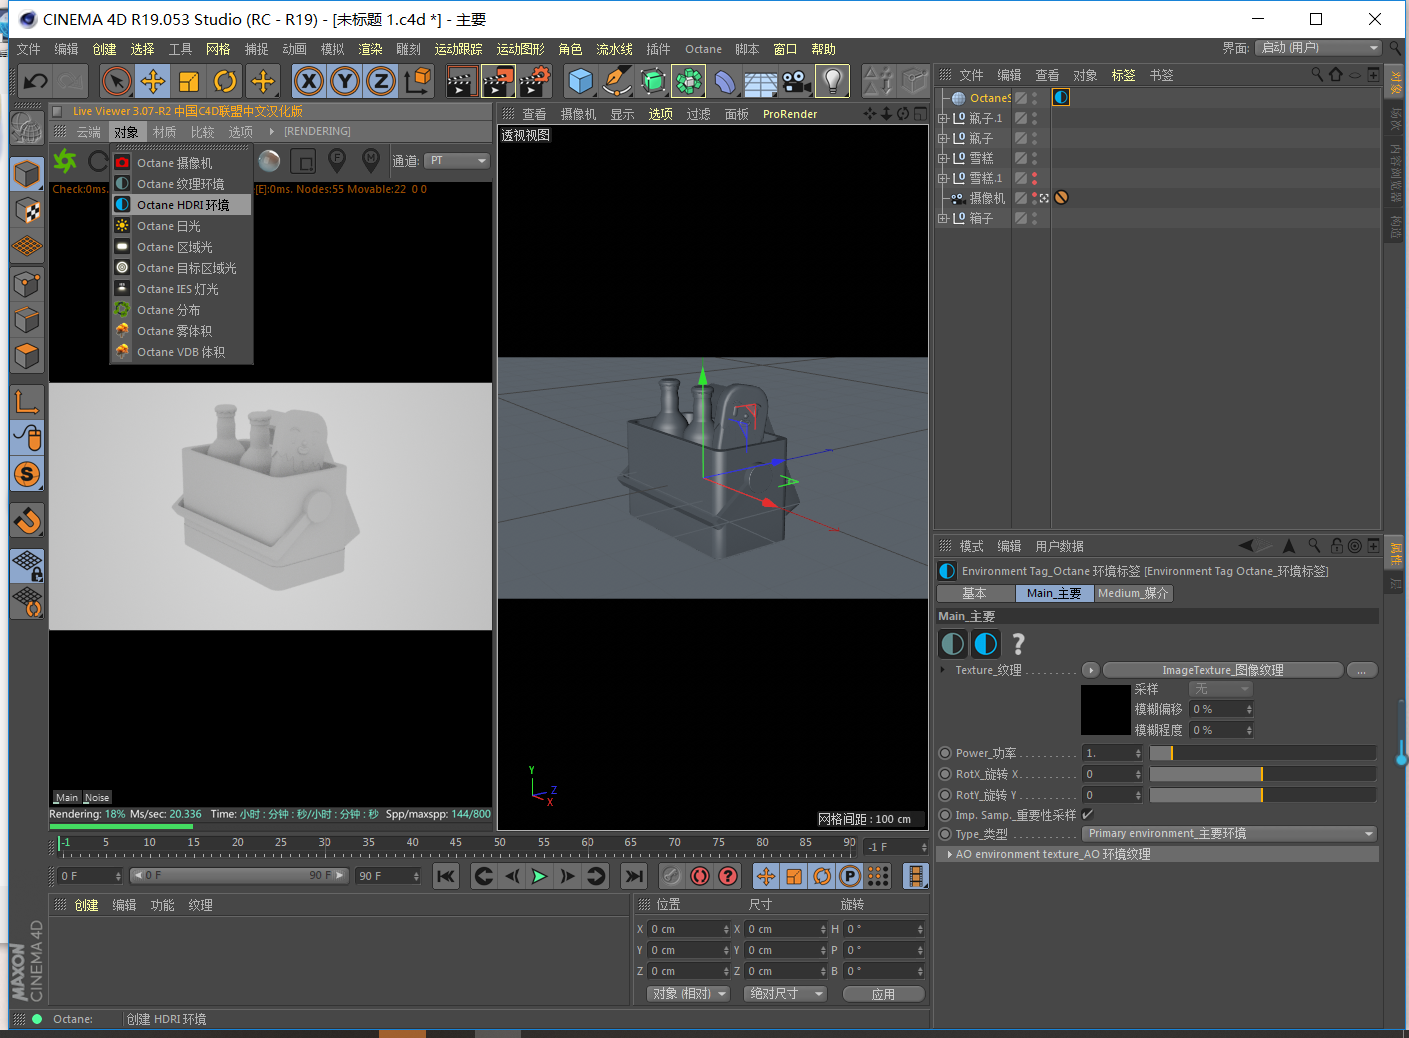Go to start of animation
Image resolution: width=1409 pixels, height=1038 pixels.
(x=446, y=876)
